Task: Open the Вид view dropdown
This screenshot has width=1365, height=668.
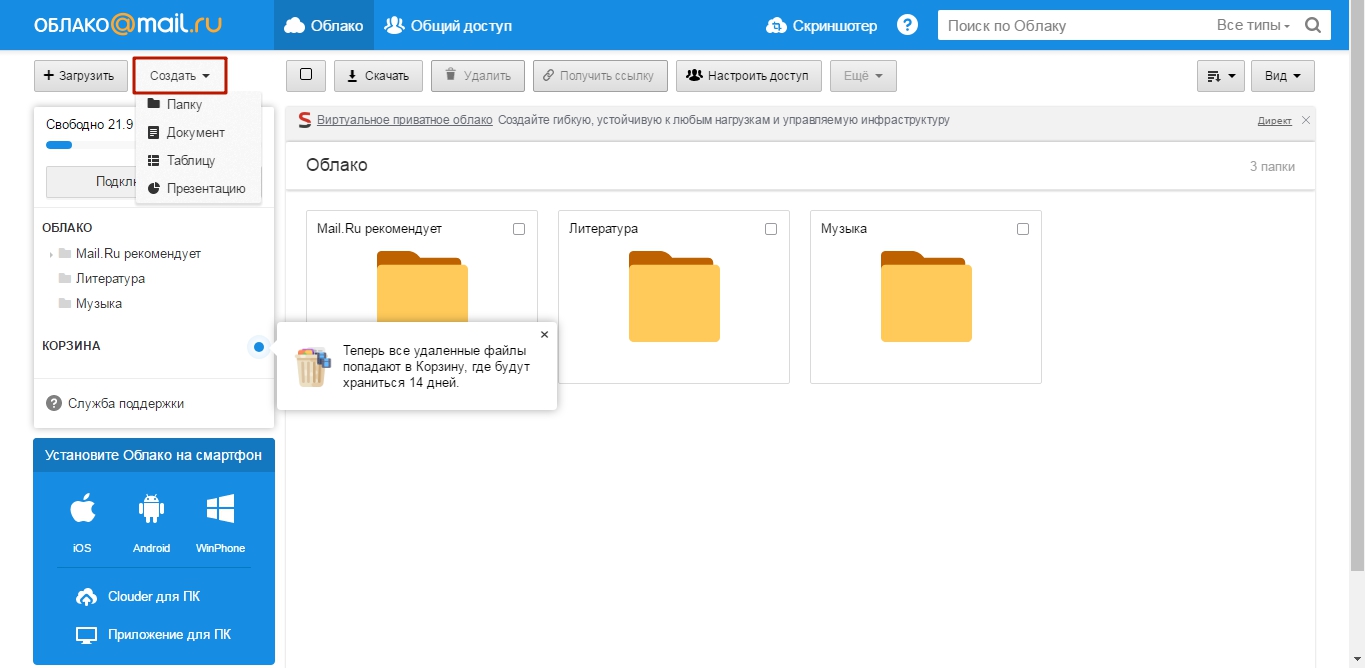Action: tap(1283, 76)
